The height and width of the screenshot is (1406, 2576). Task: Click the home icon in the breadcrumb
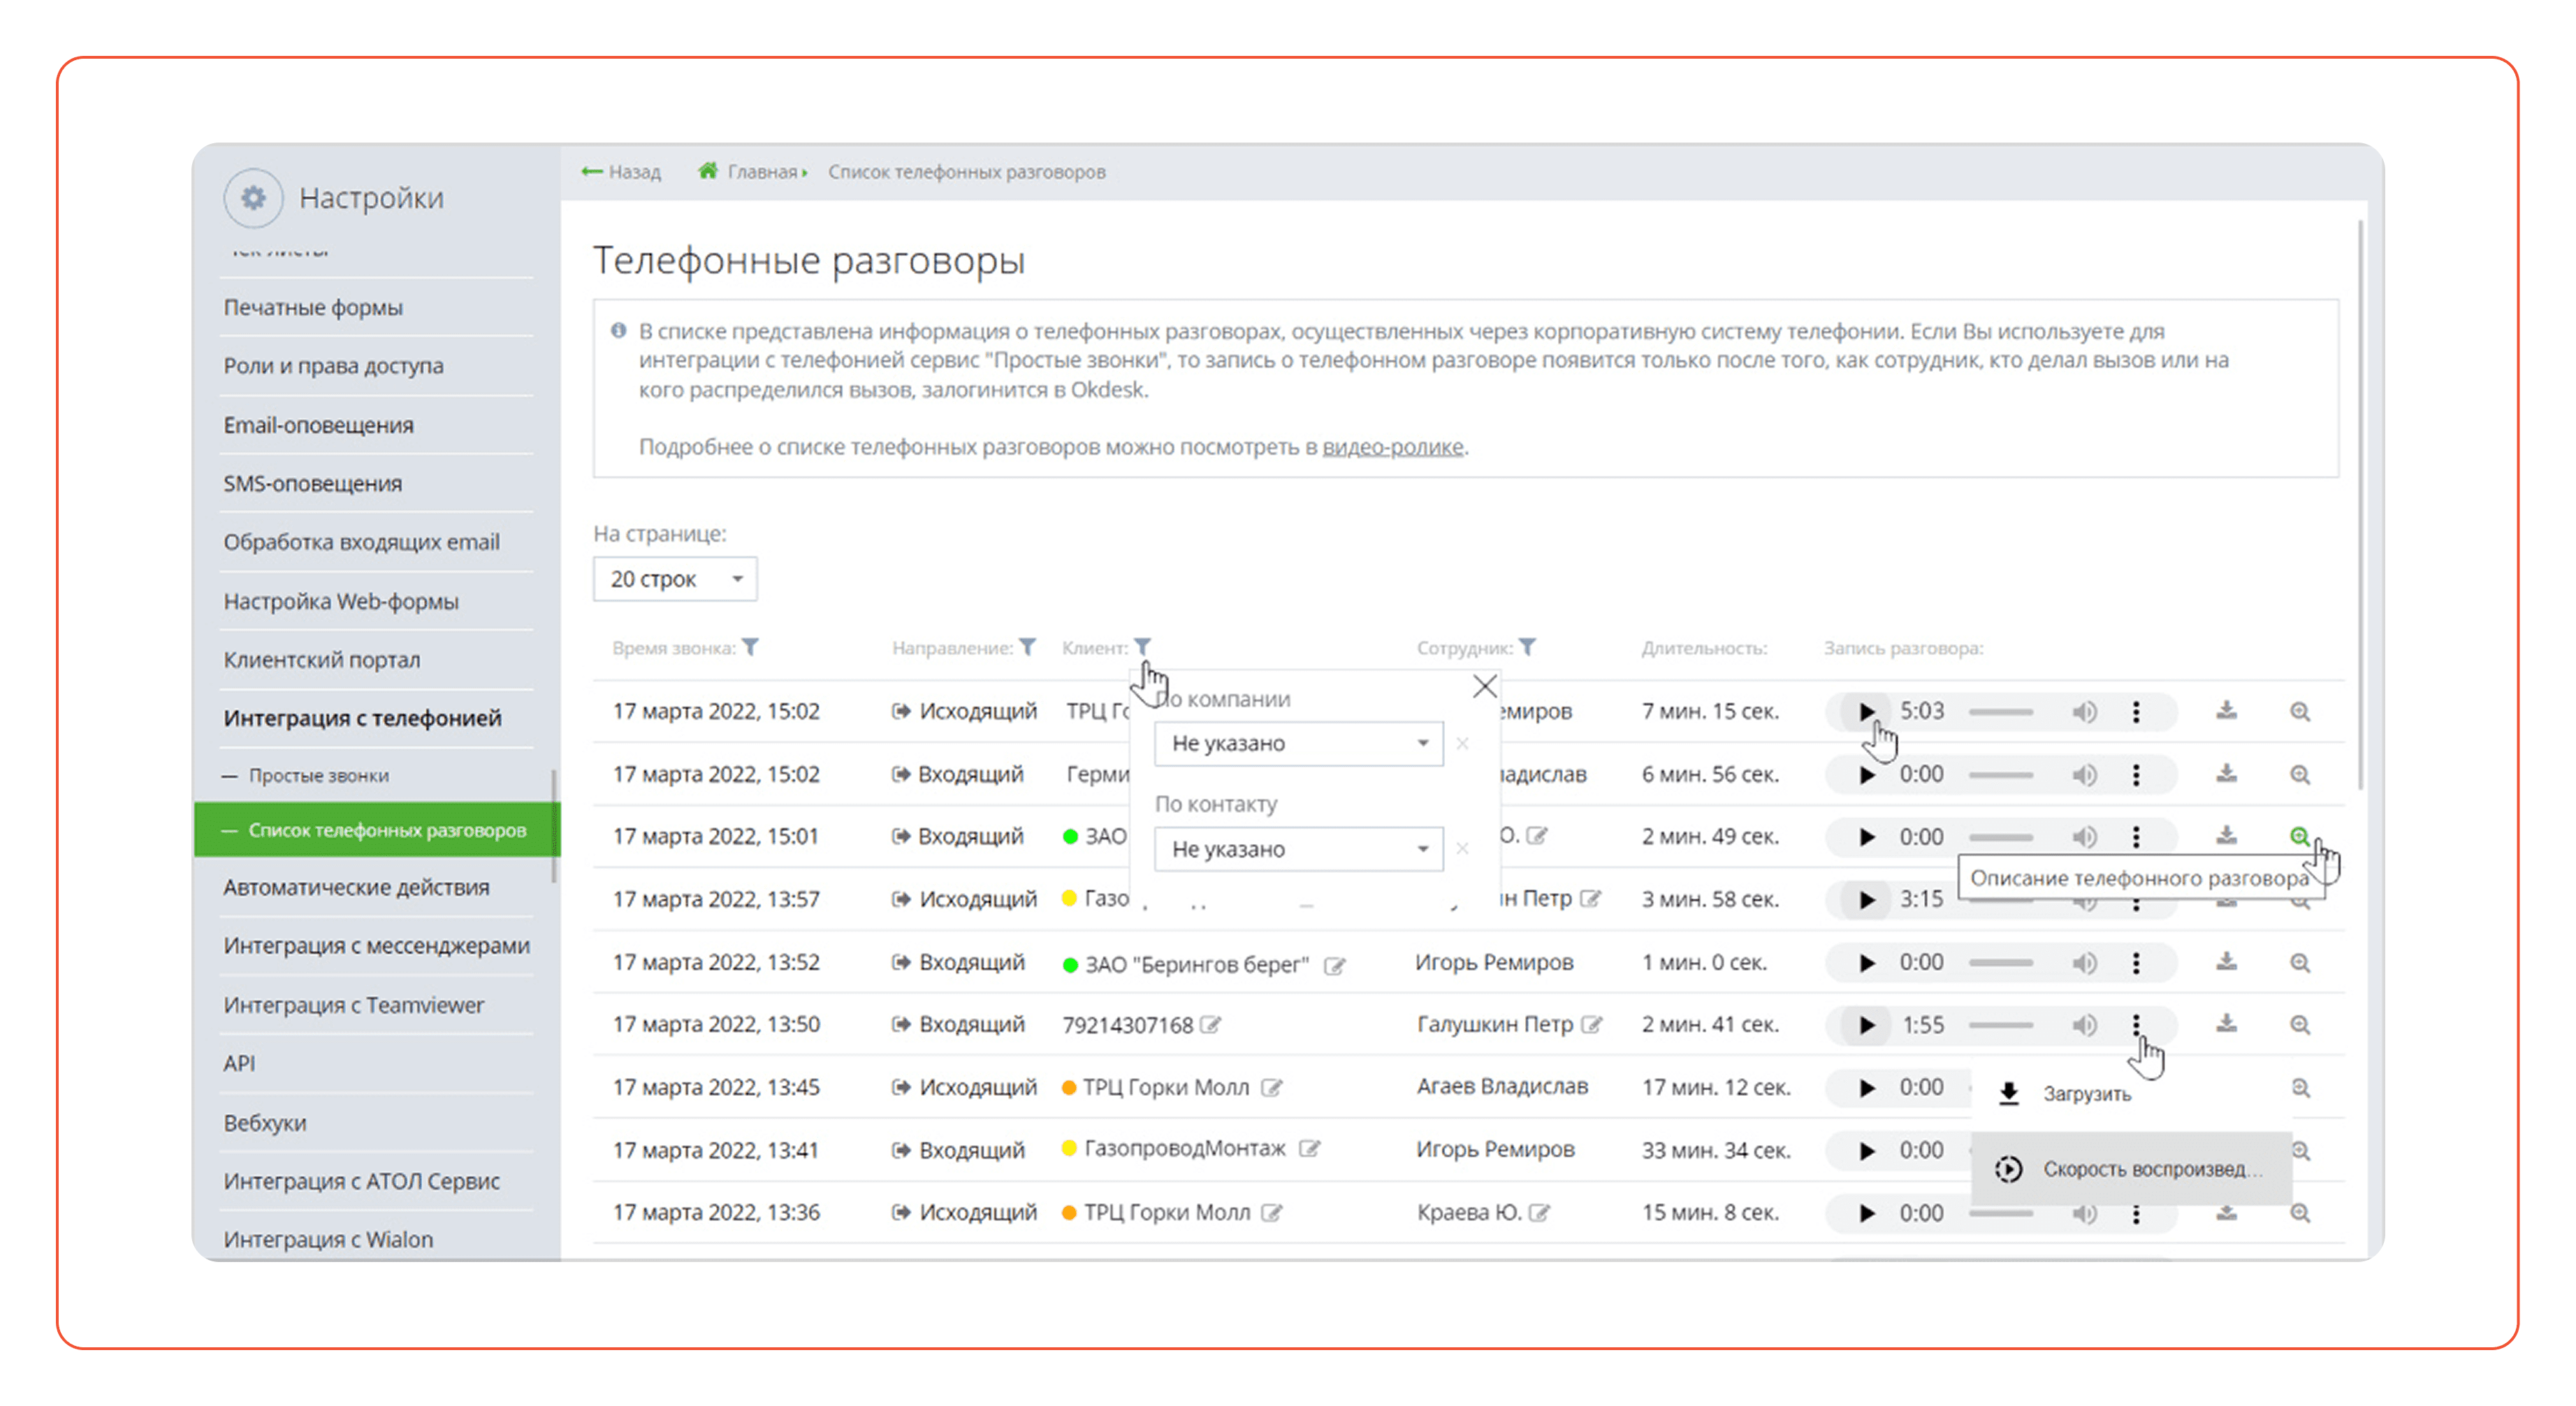click(x=708, y=171)
